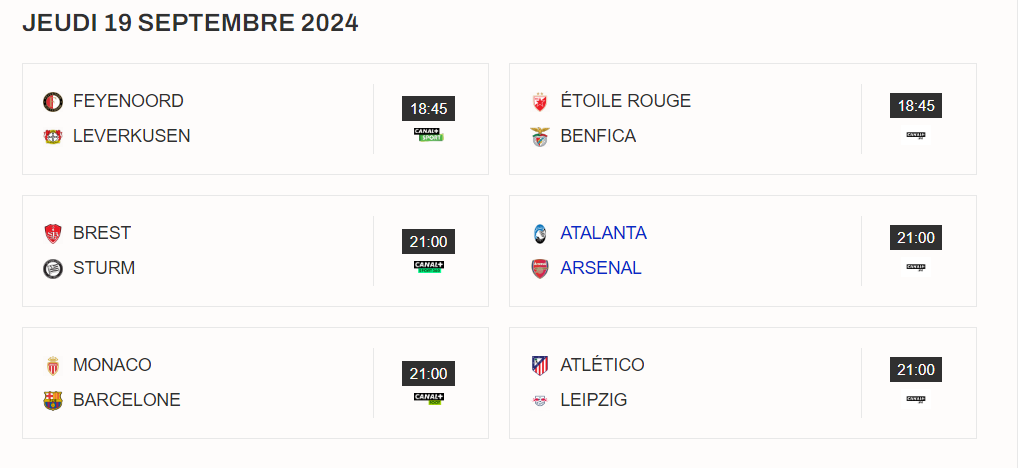The height and width of the screenshot is (468, 1018).
Task: Click the Canal+ Sport logo for Feyenoord–Leverkusen
Action: click(428, 134)
